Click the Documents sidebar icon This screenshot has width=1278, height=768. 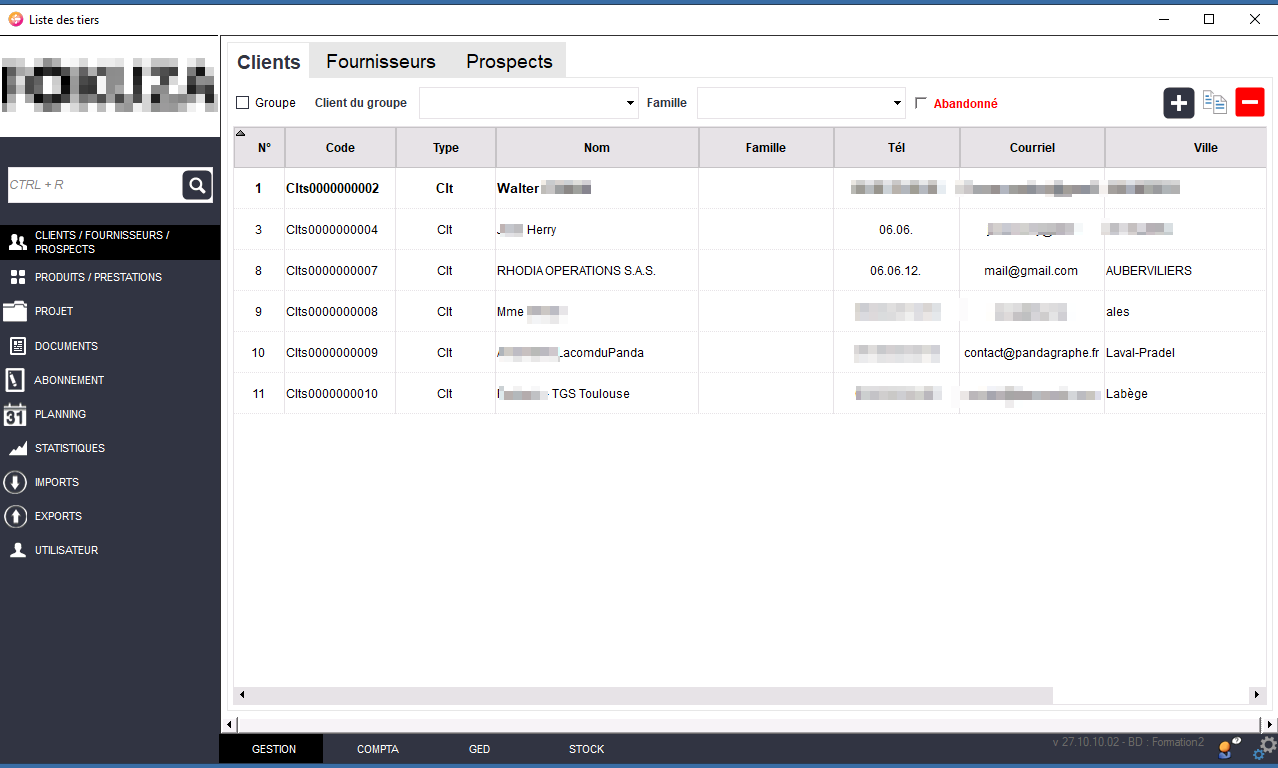tap(17, 346)
